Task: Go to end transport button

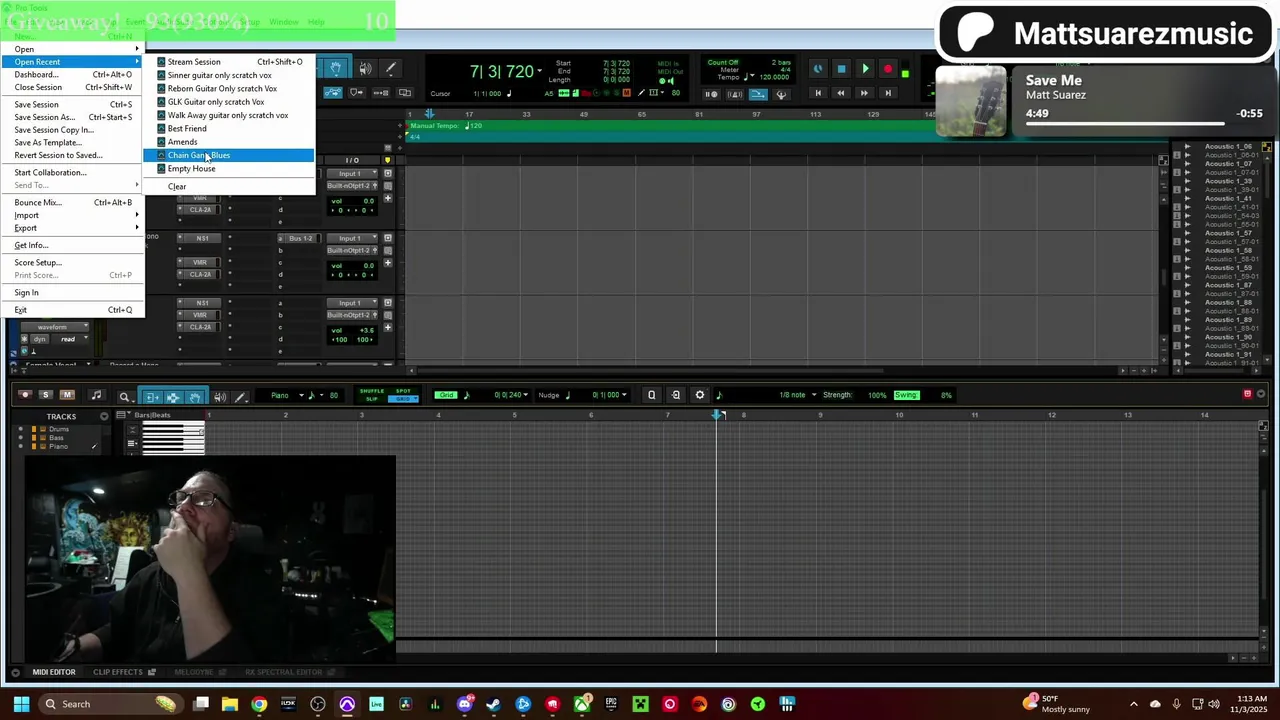Action: pyautogui.click(x=887, y=93)
